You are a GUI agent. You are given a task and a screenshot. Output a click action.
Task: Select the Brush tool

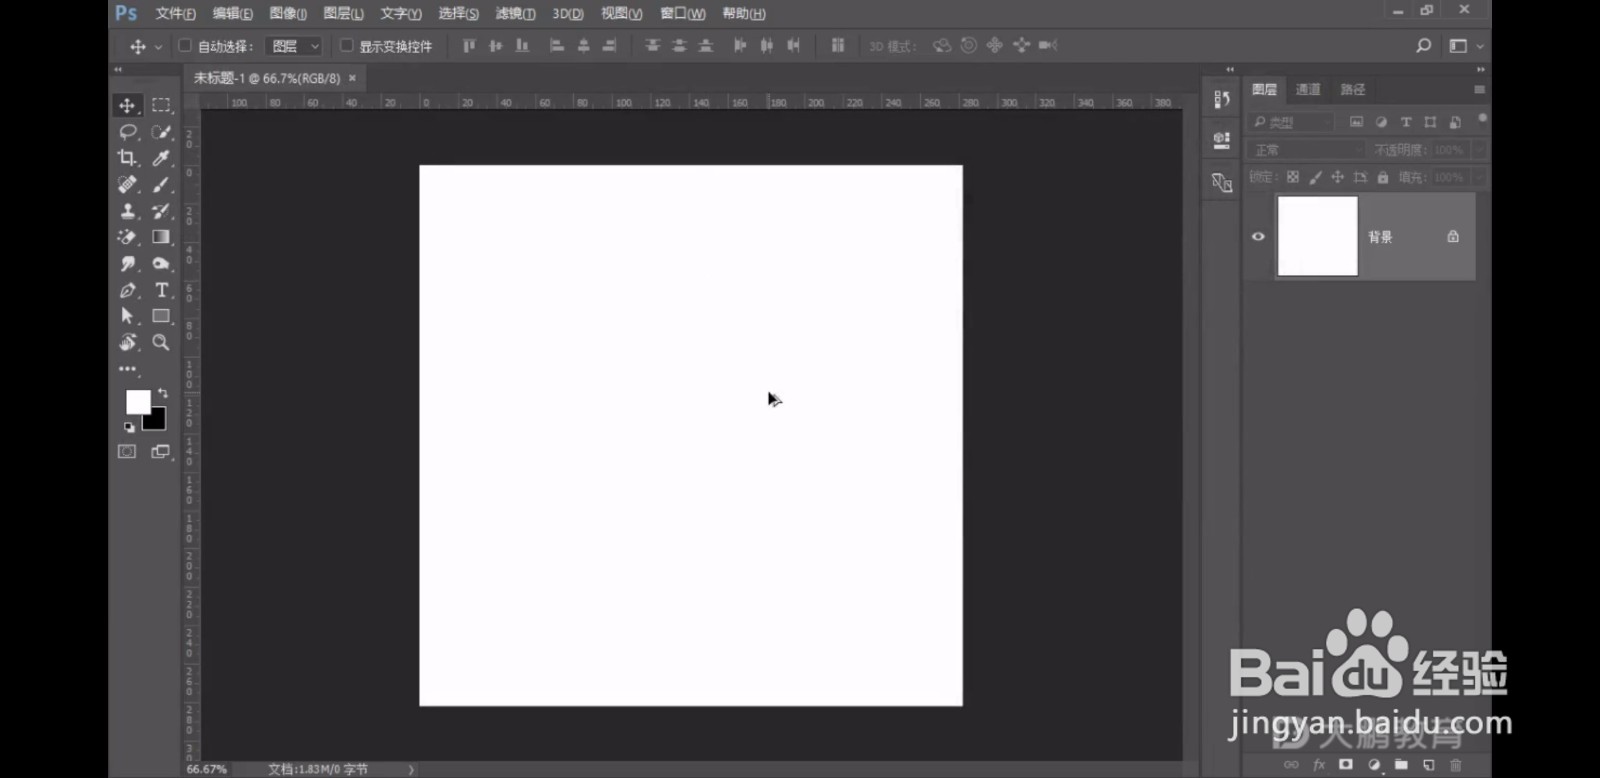(x=161, y=184)
